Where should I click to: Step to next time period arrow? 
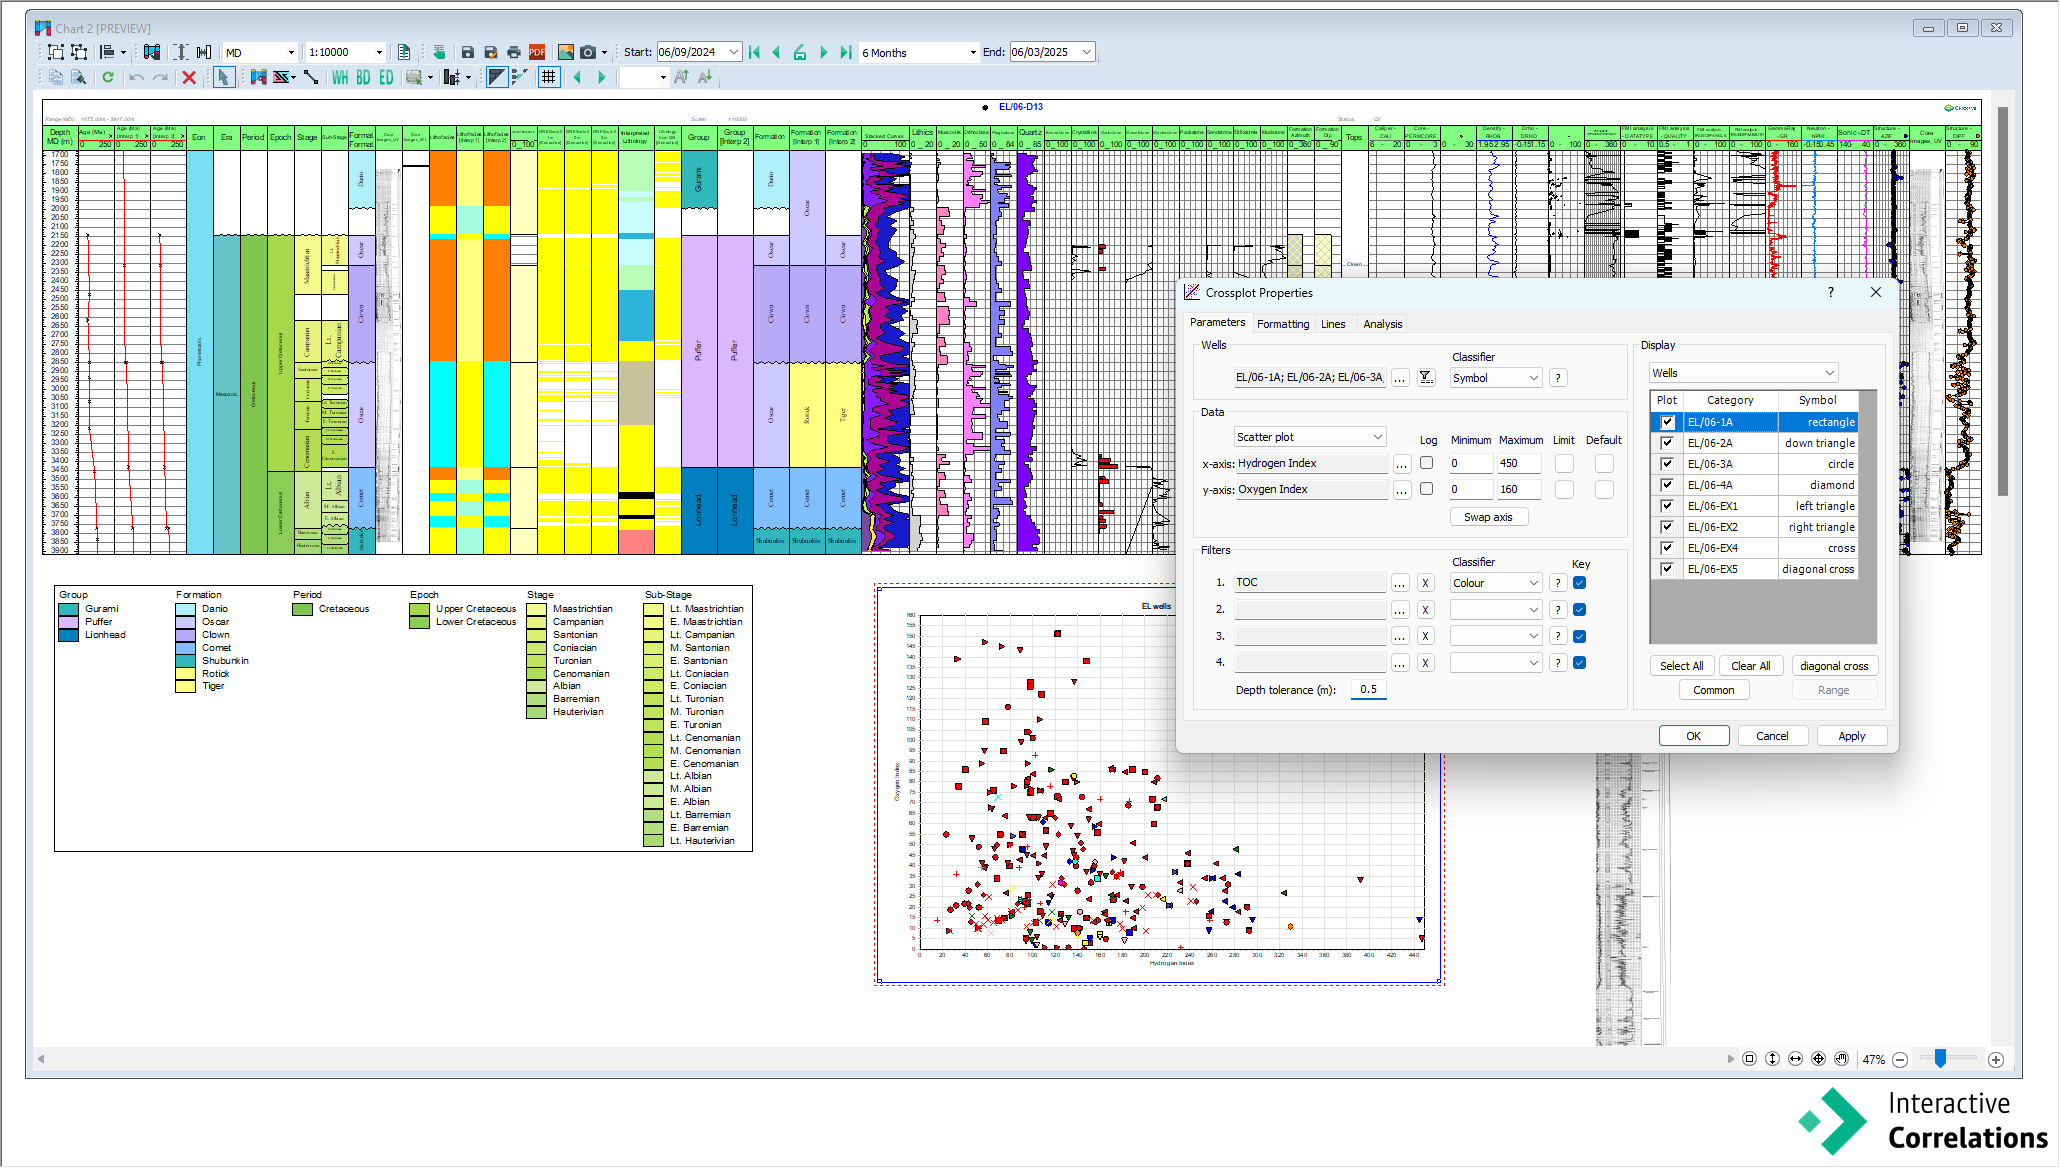[x=824, y=52]
